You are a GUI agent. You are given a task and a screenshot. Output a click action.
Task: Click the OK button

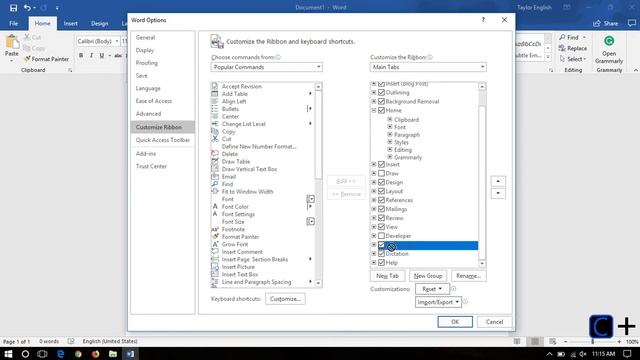coord(455,322)
